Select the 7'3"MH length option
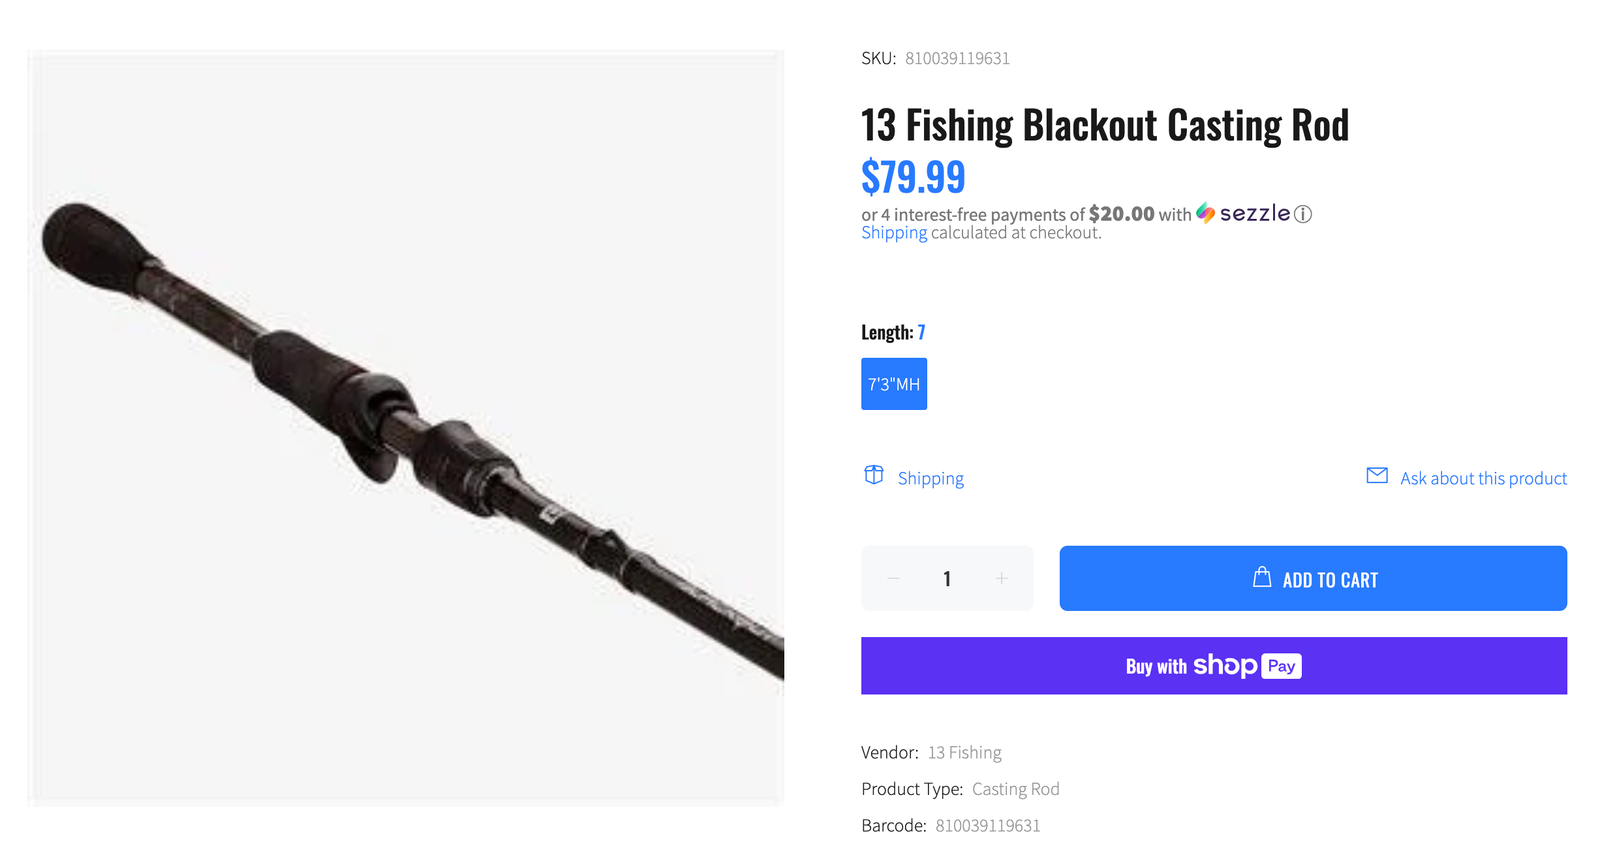This screenshot has width=1600, height=850. click(894, 384)
